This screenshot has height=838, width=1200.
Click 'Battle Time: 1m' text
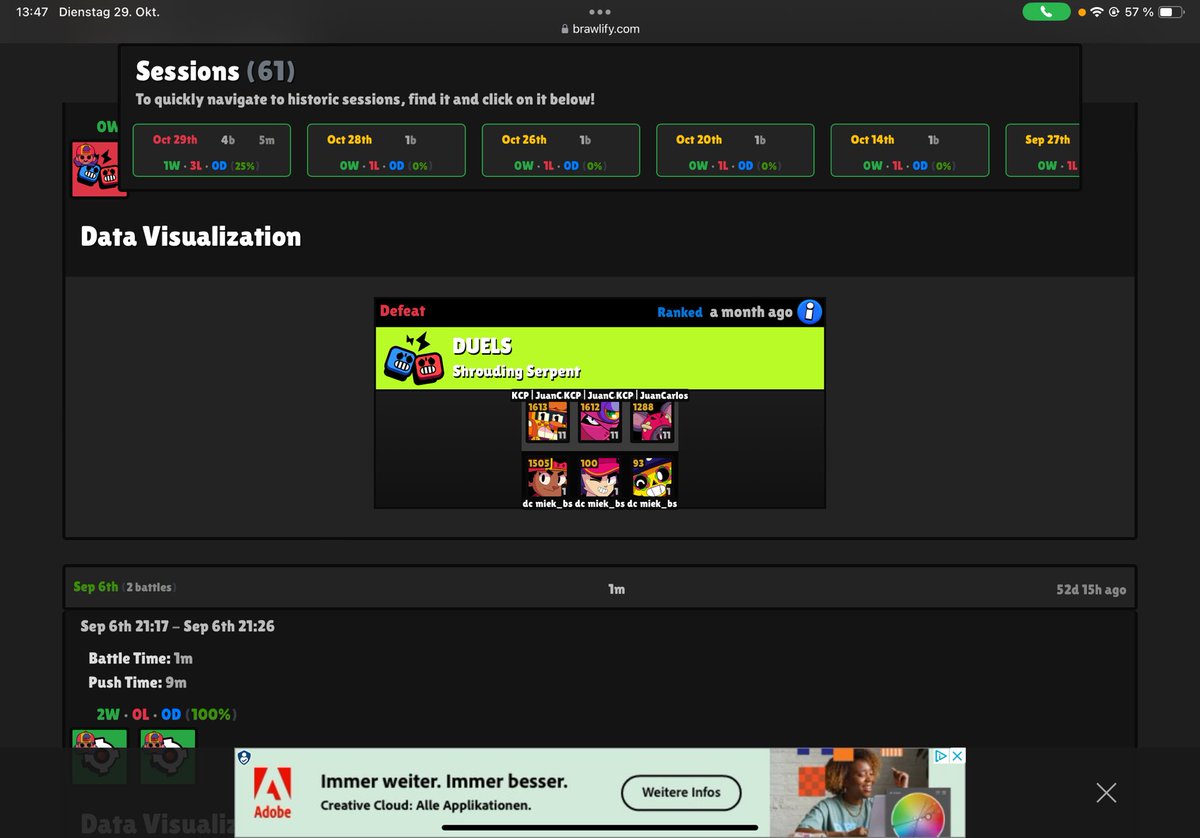(141, 658)
